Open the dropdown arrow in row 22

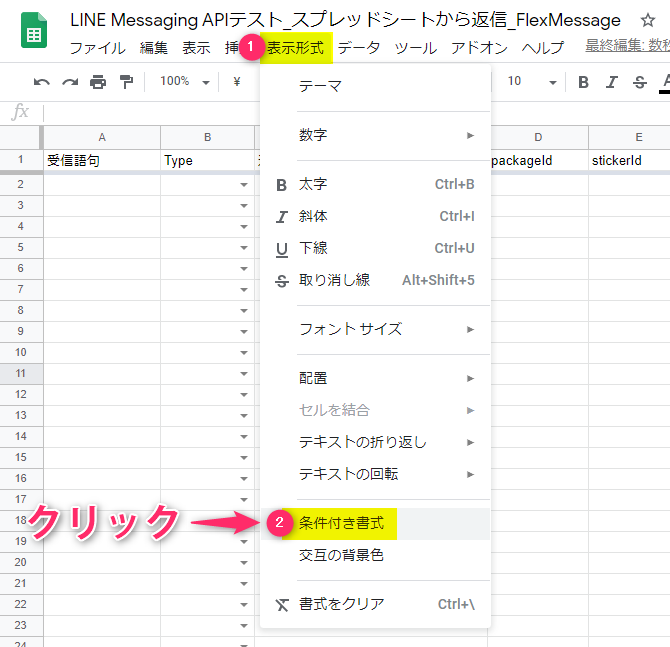coord(244,605)
